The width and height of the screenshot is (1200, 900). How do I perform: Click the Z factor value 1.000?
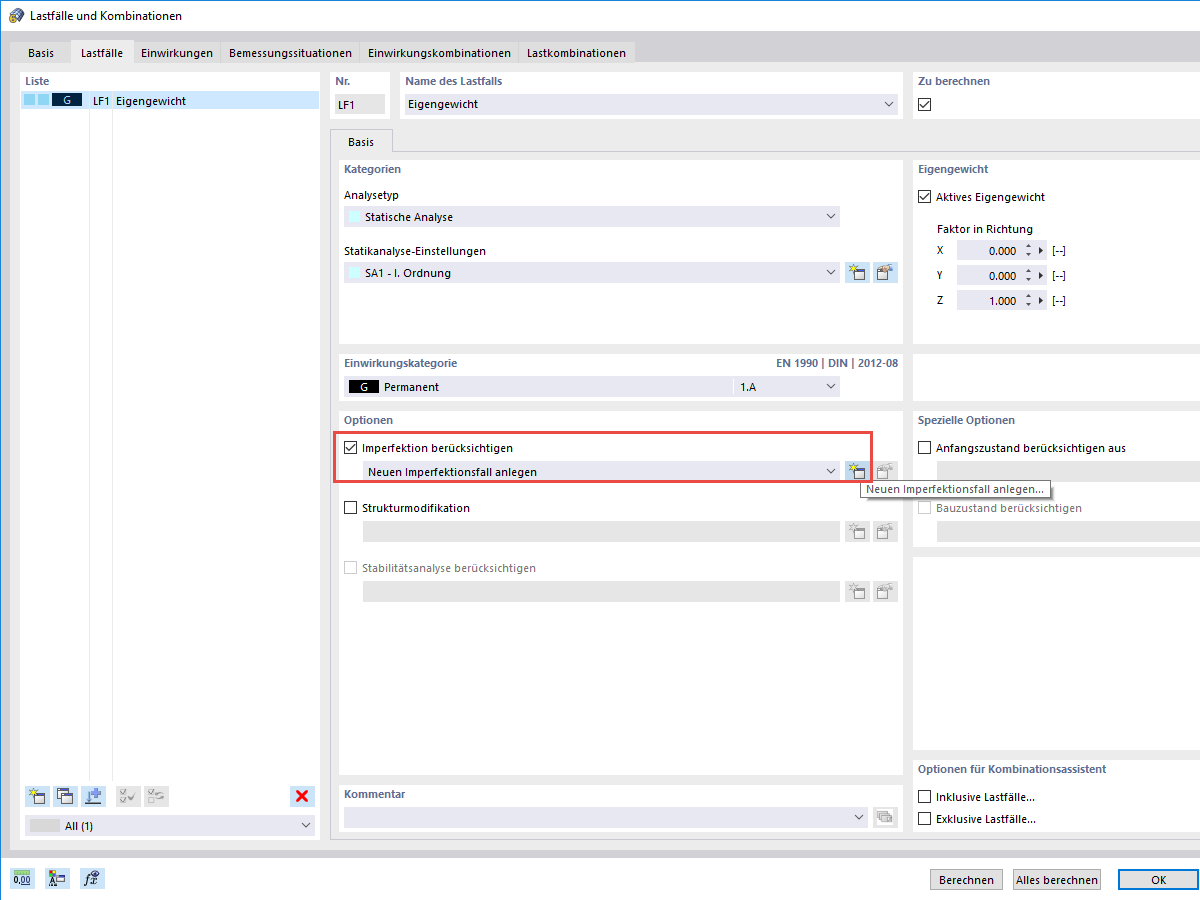1002,301
